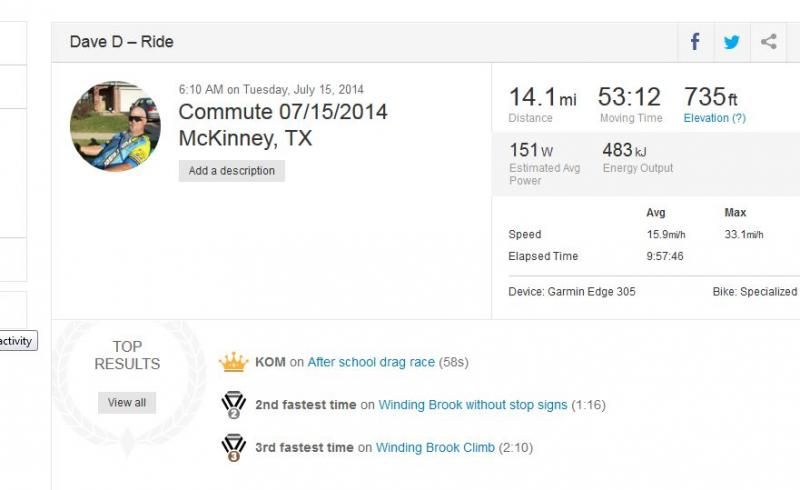Image resolution: width=800 pixels, height=490 pixels.
Task: Click the partially visible activity button
Action: pyautogui.click(x=17, y=340)
